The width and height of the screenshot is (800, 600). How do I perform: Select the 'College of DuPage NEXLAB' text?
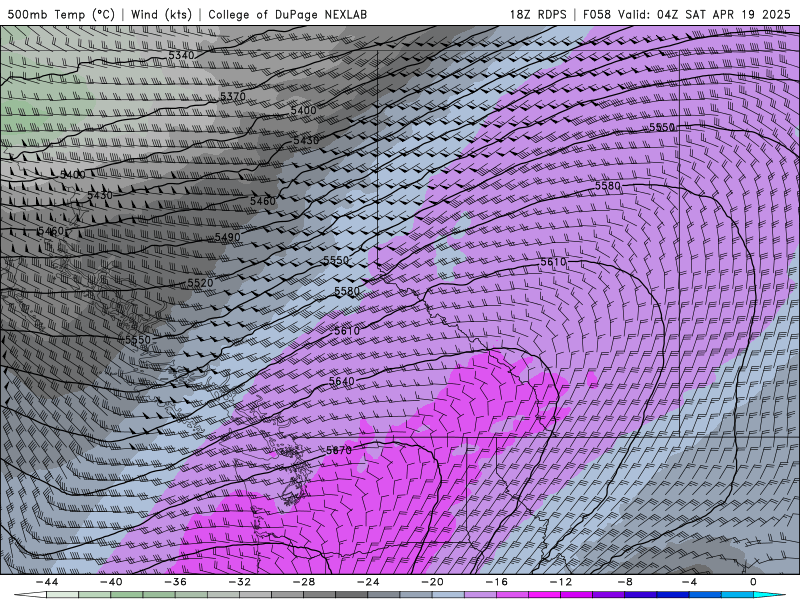click(287, 14)
